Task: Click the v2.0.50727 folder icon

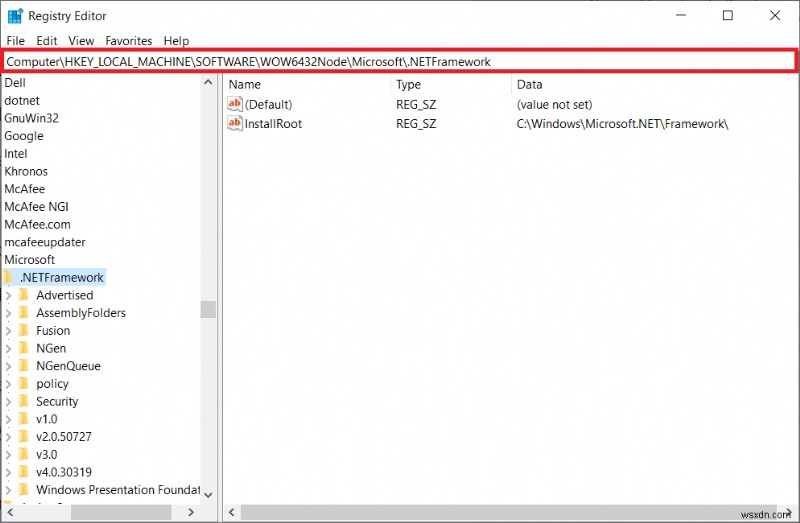Action: pyautogui.click(x=23, y=436)
